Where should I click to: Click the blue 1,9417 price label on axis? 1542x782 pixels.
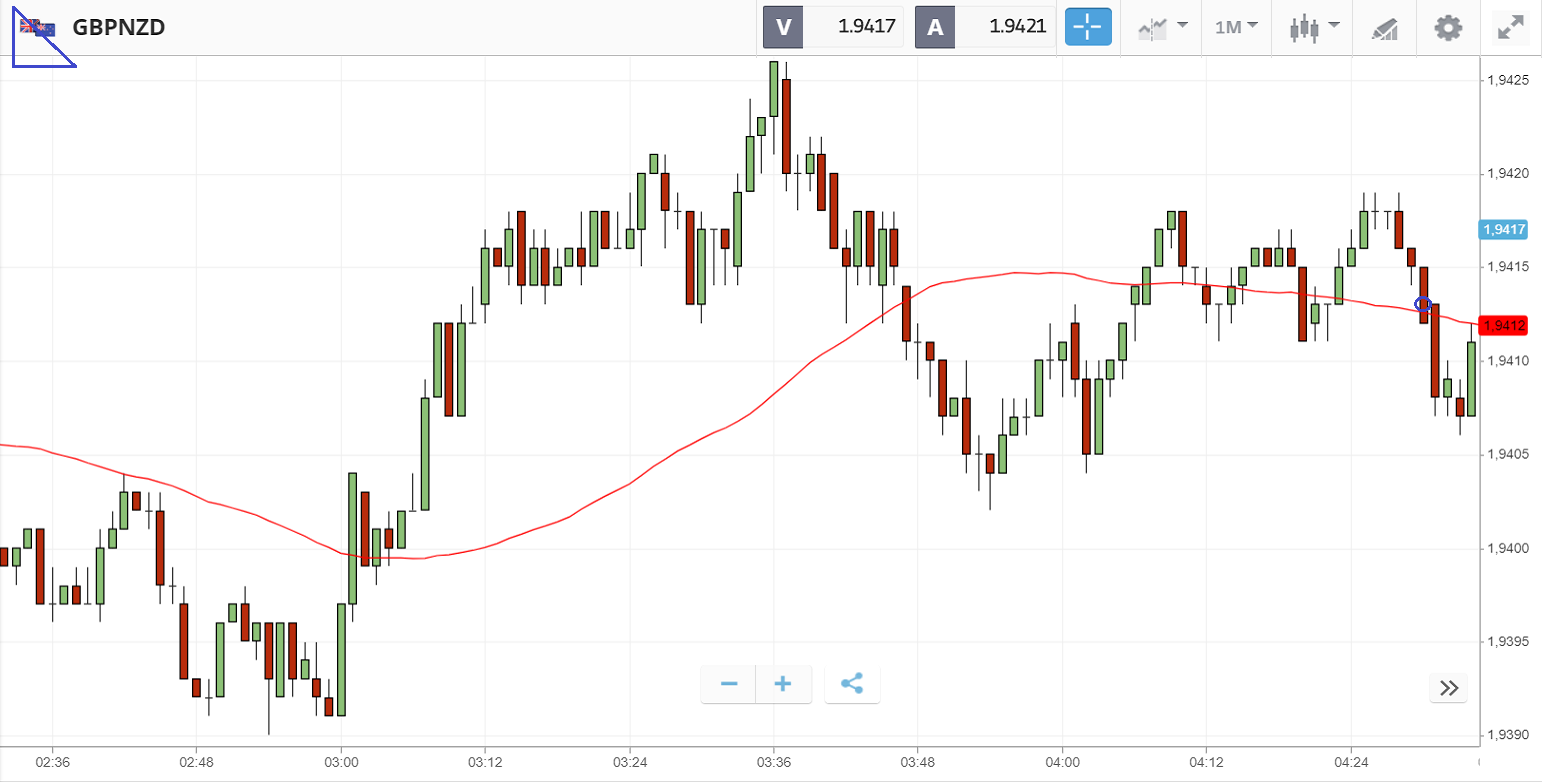click(x=1503, y=230)
